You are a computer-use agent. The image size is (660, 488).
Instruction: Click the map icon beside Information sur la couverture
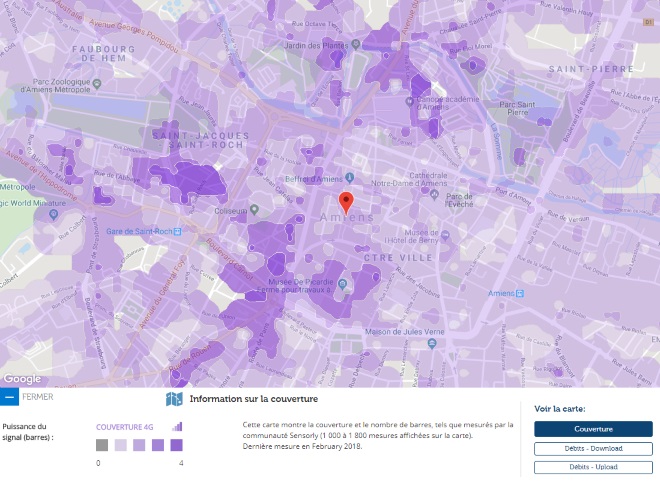[x=174, y=399]
